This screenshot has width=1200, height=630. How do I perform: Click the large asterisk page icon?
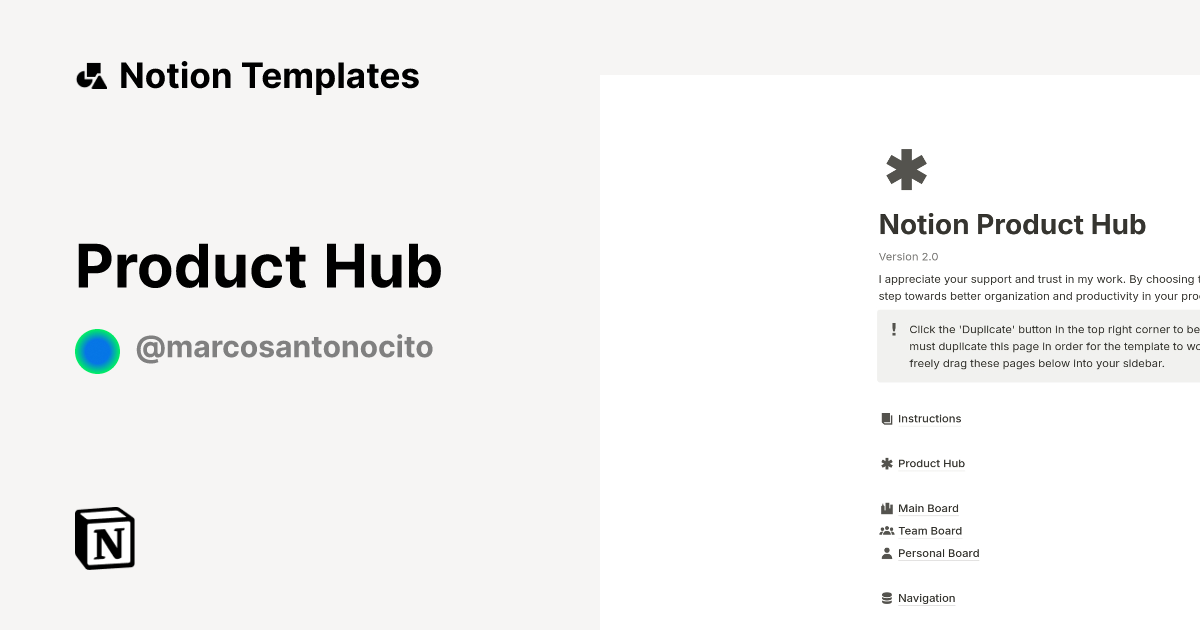pos(905,169)
